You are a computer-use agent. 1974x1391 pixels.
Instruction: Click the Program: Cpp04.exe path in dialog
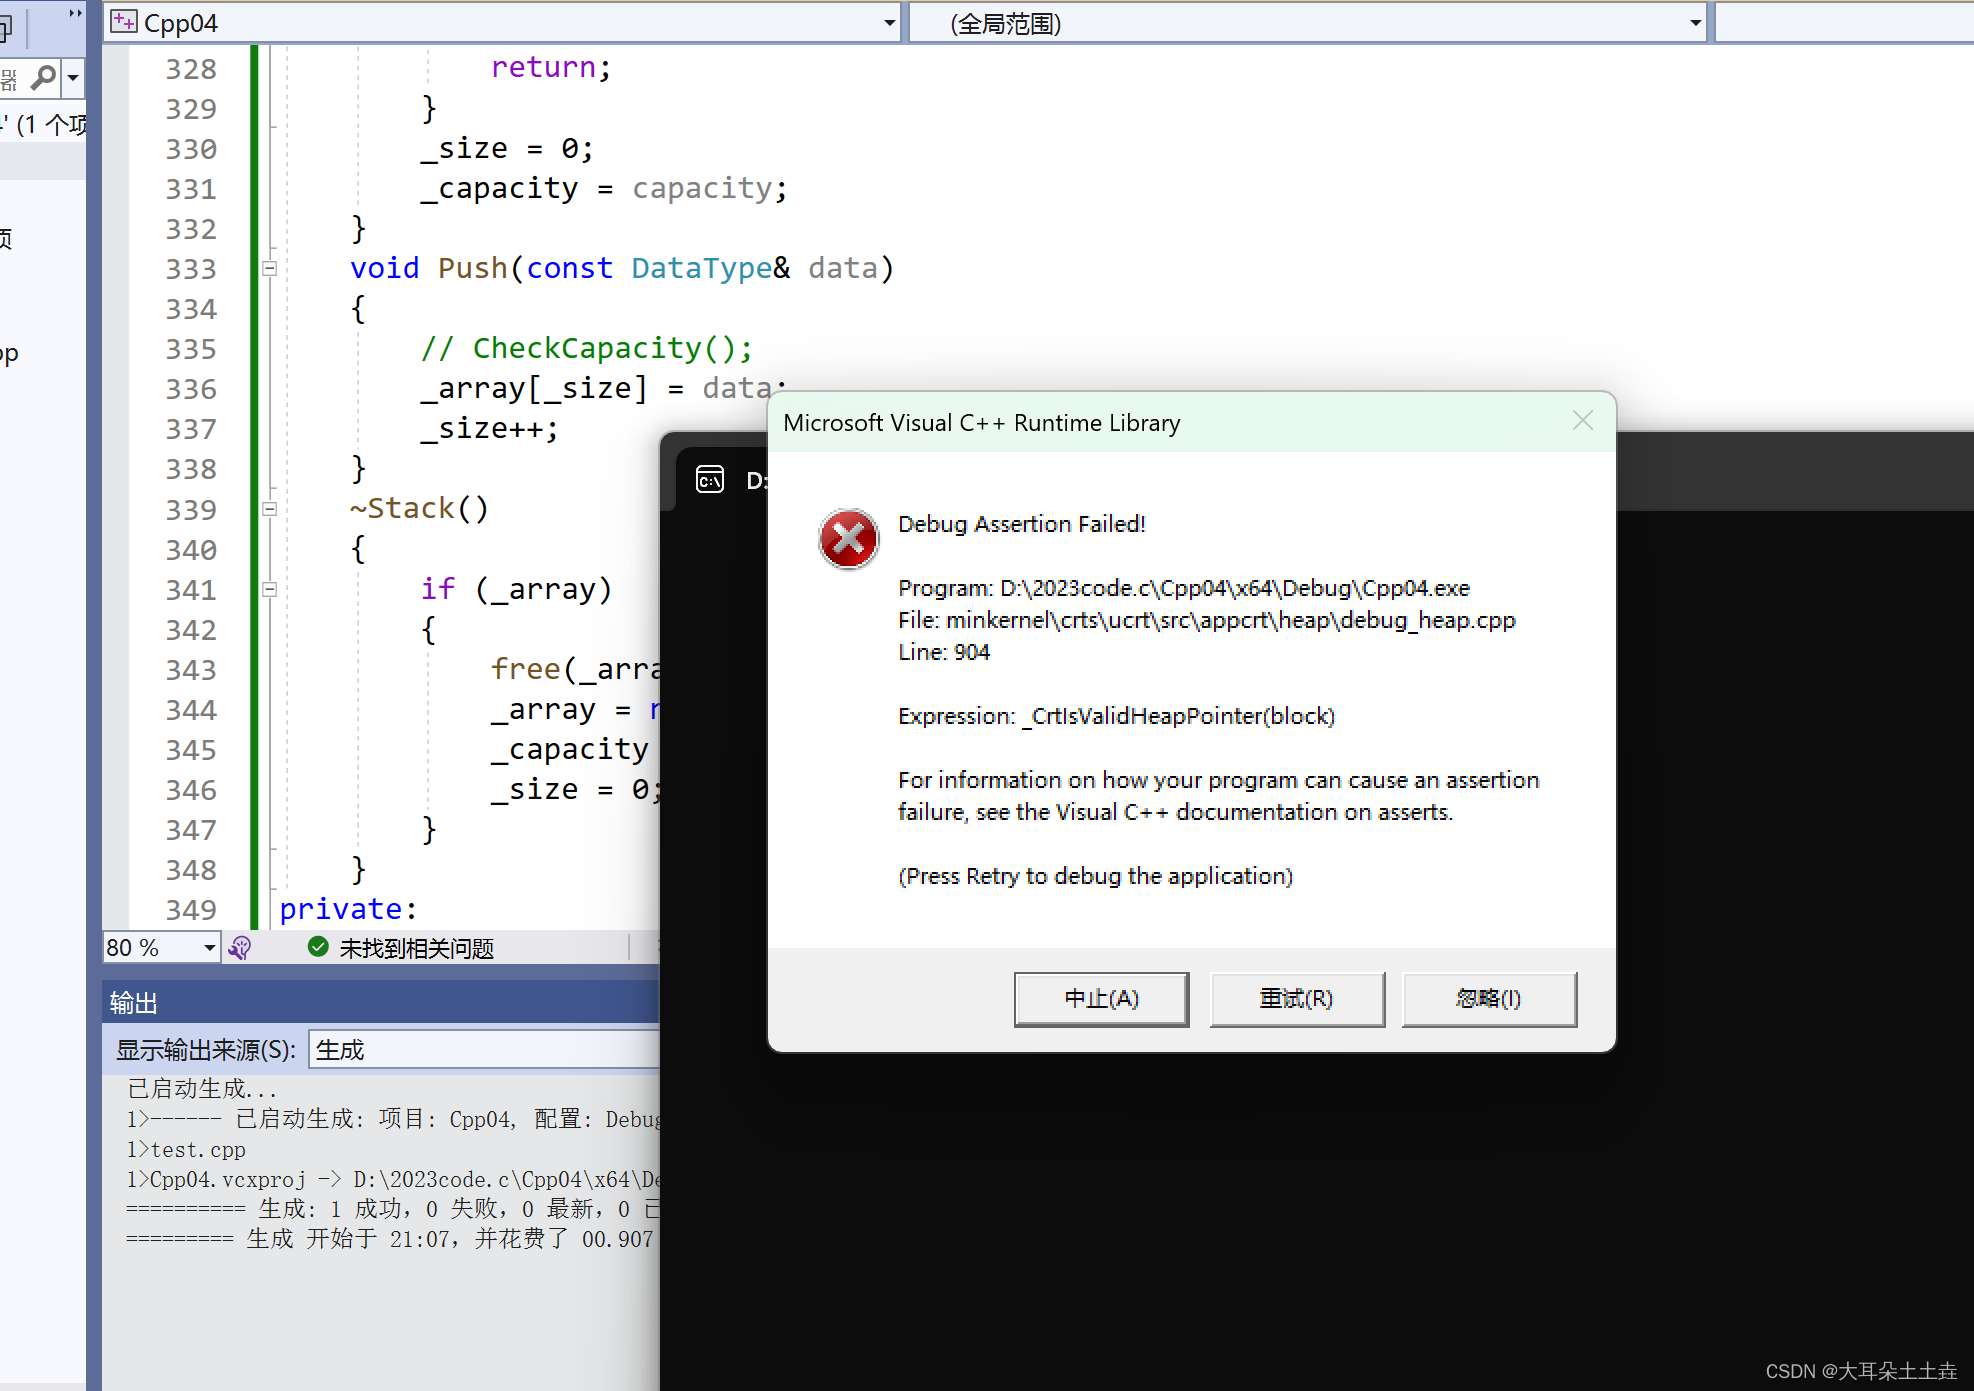(x=1184, y=588)
